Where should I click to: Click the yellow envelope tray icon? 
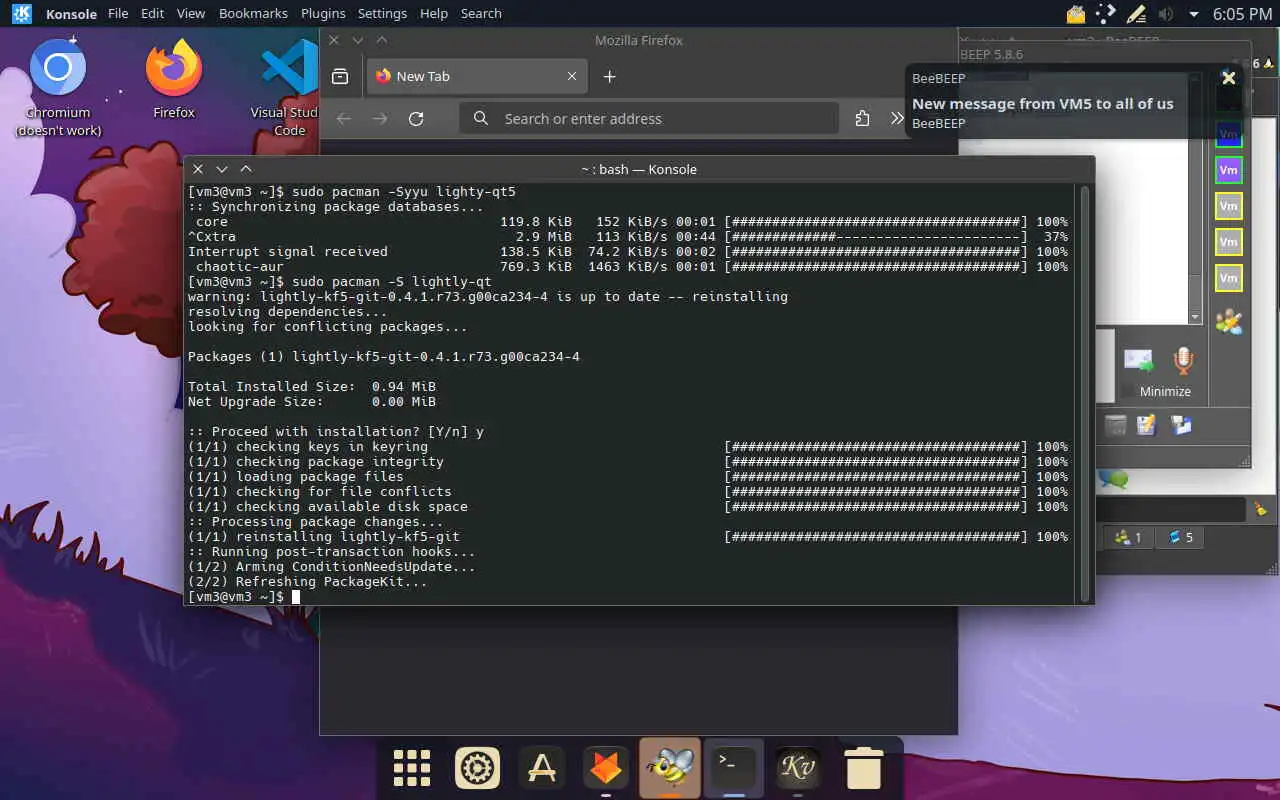pyautogui.click(x=1076, y=14)
